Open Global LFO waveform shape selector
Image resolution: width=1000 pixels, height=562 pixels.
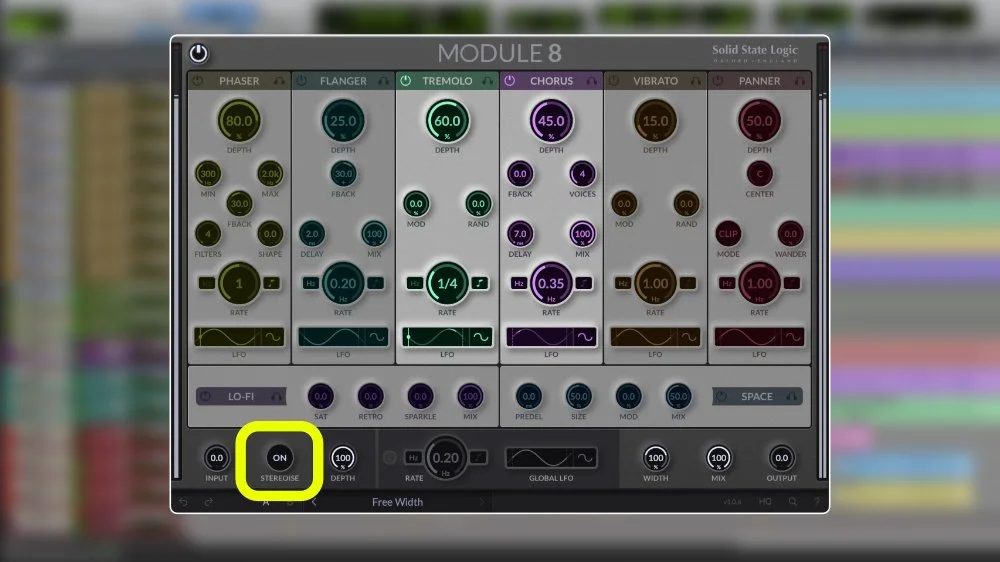(x=585, y=457)
